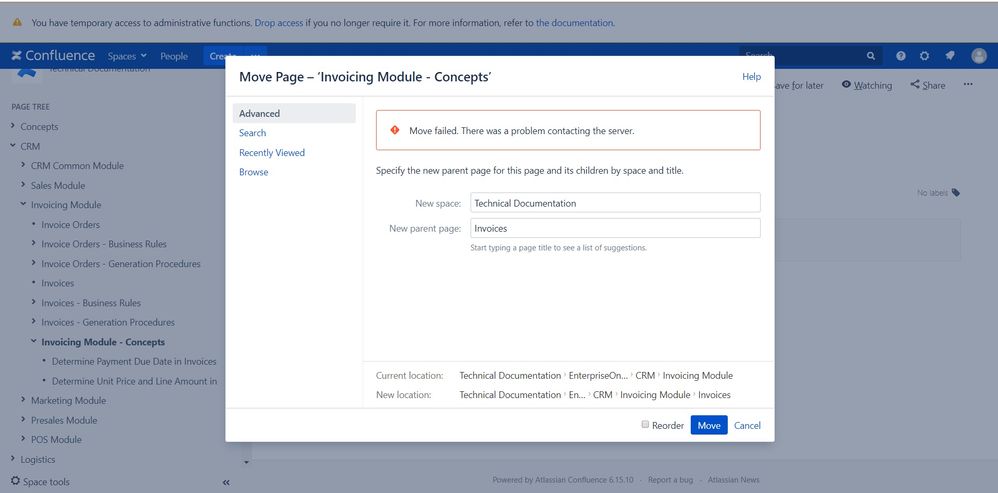
Task: Select the Advanced tab in dialog
Action: point(294,113)
